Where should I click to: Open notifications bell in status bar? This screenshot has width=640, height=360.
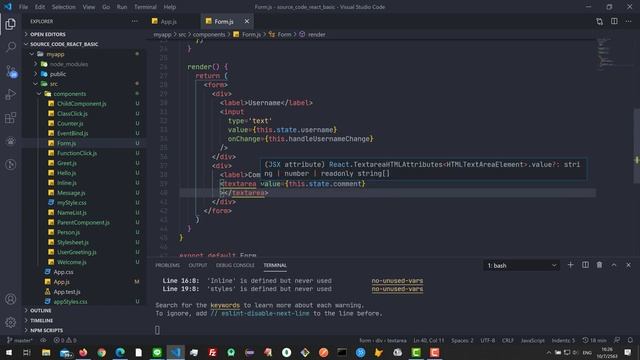pyautogui.click(x=630, y=340)
